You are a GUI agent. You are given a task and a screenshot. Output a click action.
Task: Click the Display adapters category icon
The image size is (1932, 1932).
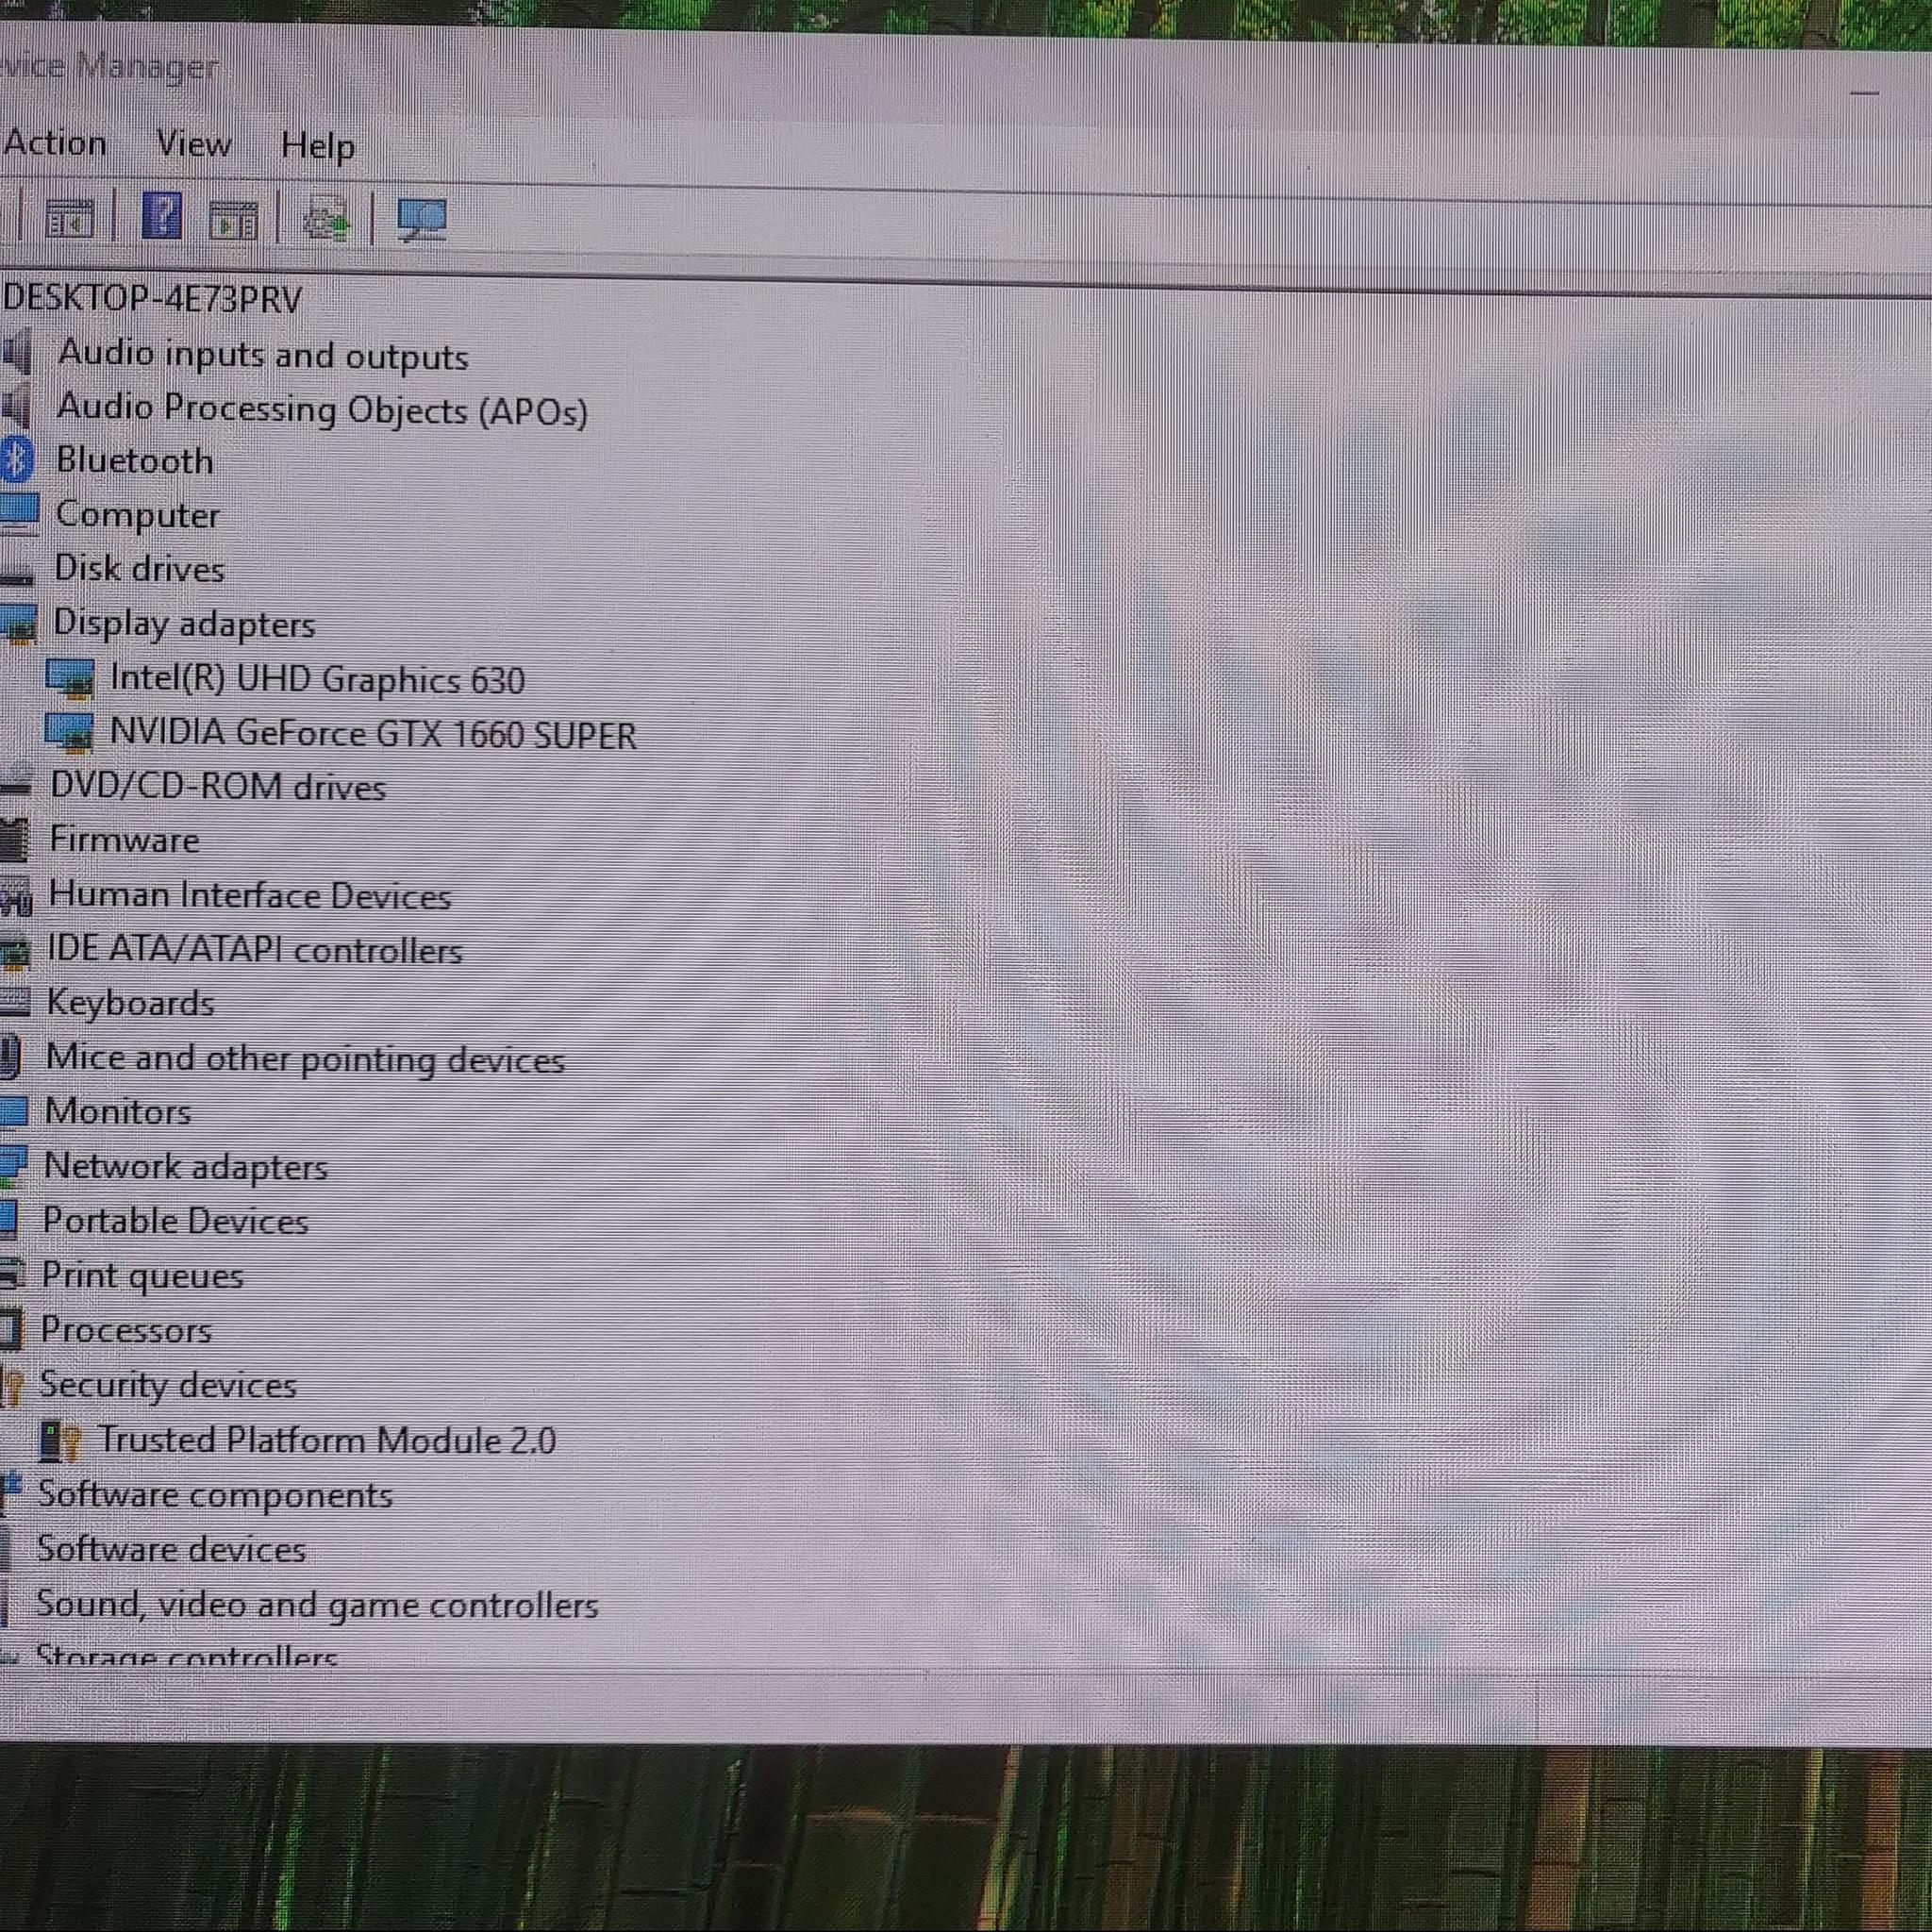(x=19, y=623)
